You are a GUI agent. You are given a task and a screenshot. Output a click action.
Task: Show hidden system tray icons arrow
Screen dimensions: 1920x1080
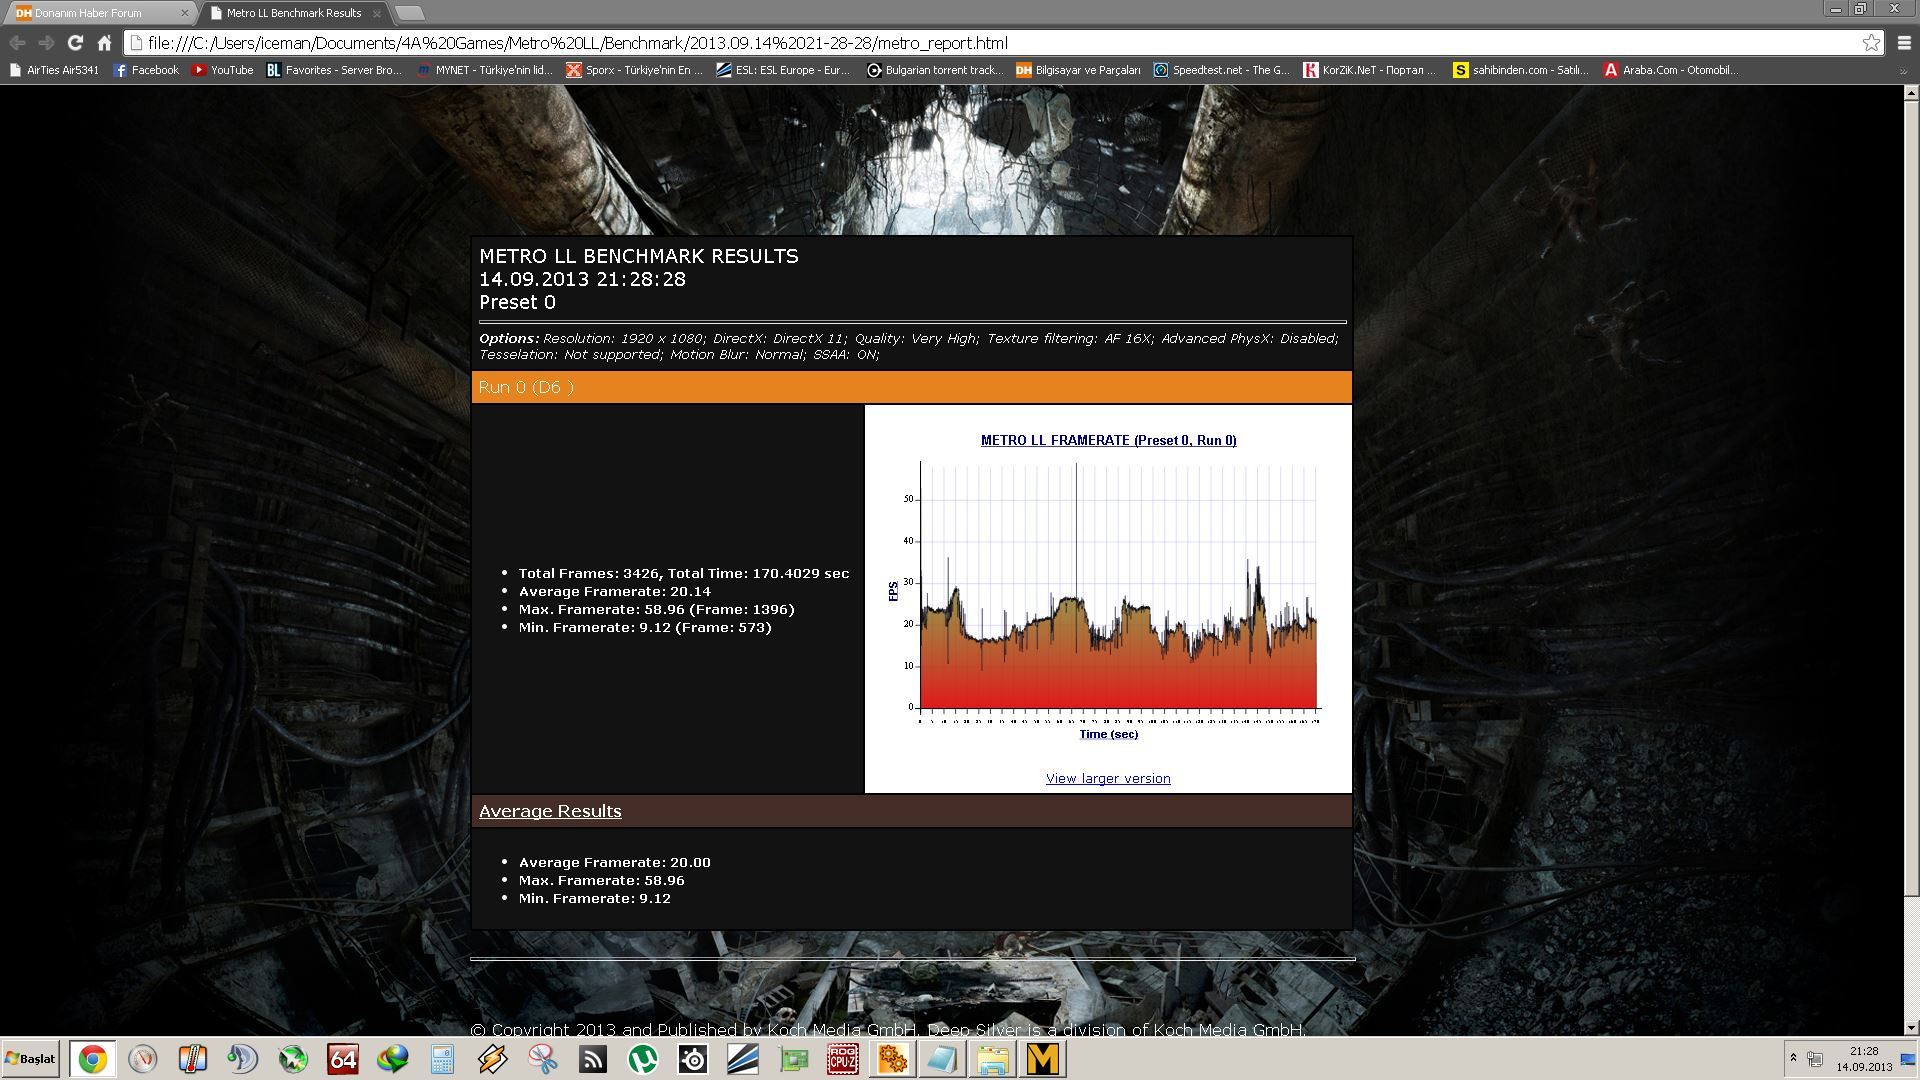(x=1793, y=1058)
